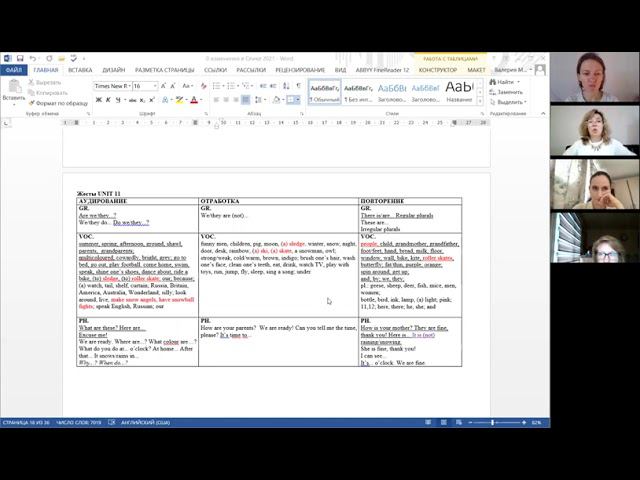Screen dimensions: 640x480
Task: Click the multilevel list icon
Action: (246, 86)
